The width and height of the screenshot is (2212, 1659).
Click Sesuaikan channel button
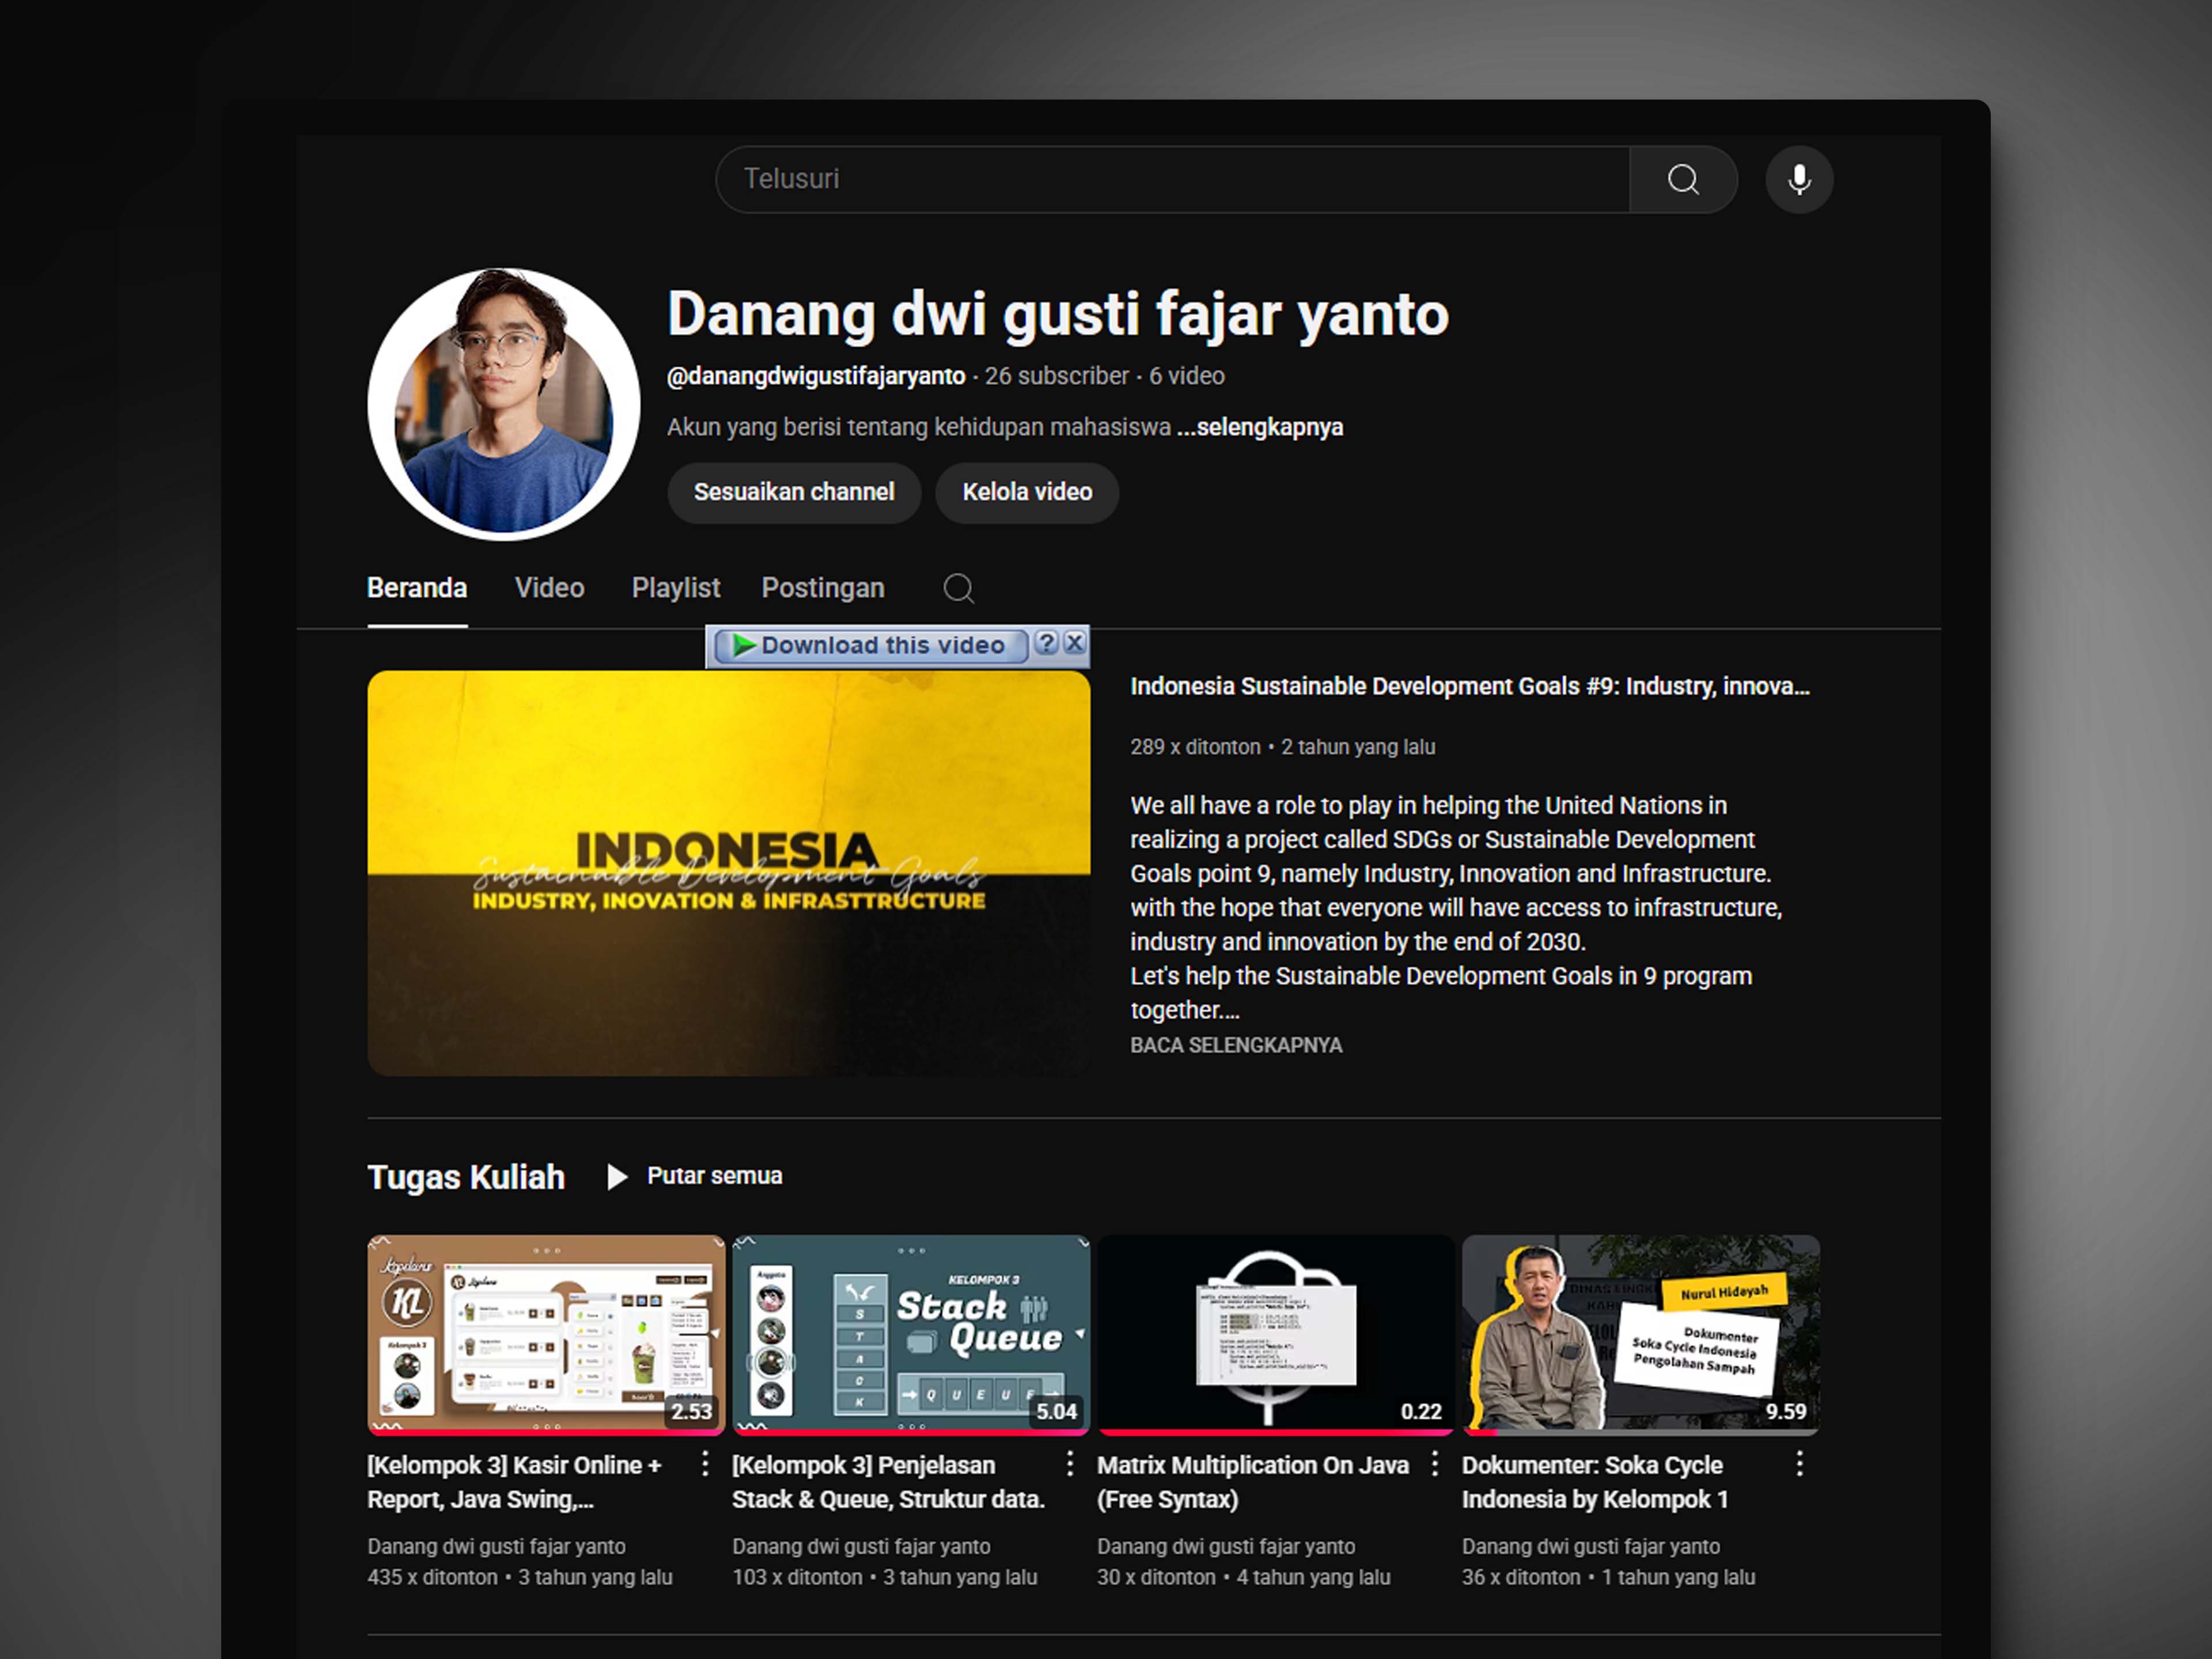[x=794, y=492]
